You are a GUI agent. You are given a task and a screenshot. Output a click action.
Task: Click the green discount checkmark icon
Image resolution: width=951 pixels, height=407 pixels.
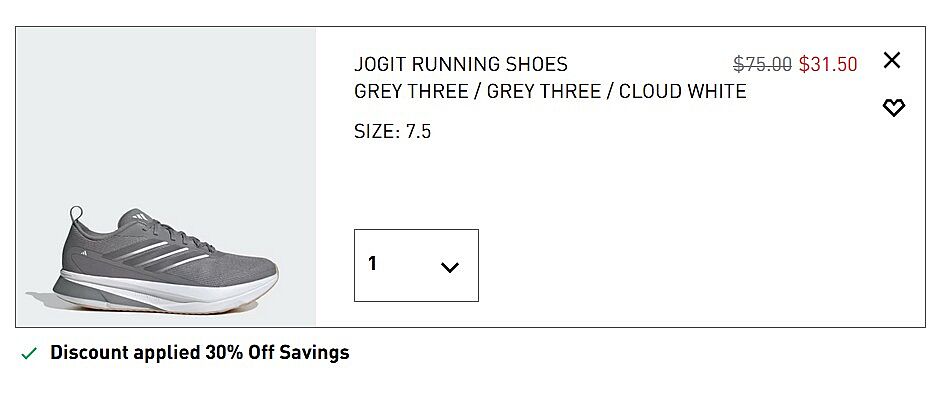coord(30,353)
